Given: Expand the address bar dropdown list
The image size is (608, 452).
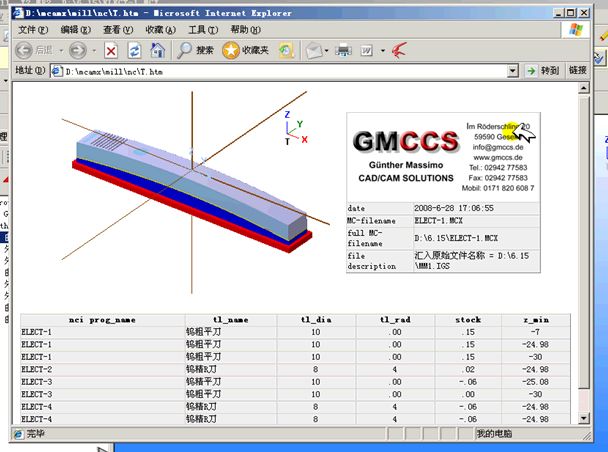Looking at the screenshot, I should (513, 71).
